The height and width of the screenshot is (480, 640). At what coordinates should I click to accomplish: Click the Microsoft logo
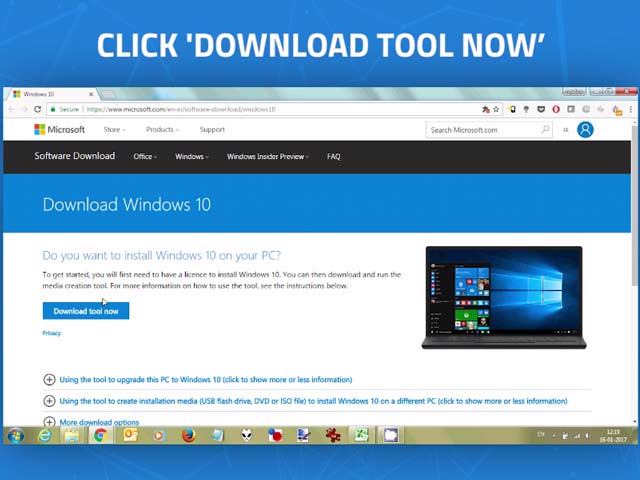click(x=60, y=129)
